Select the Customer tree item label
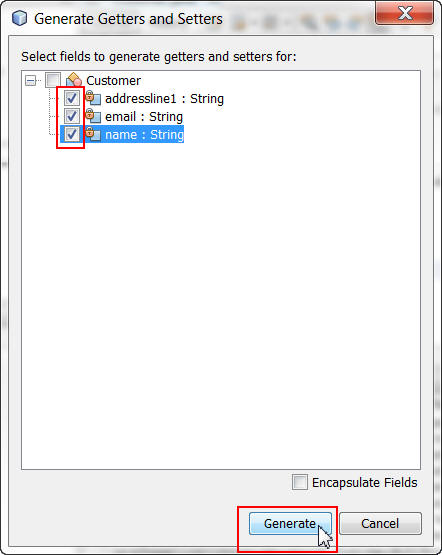 click(114, 81)
